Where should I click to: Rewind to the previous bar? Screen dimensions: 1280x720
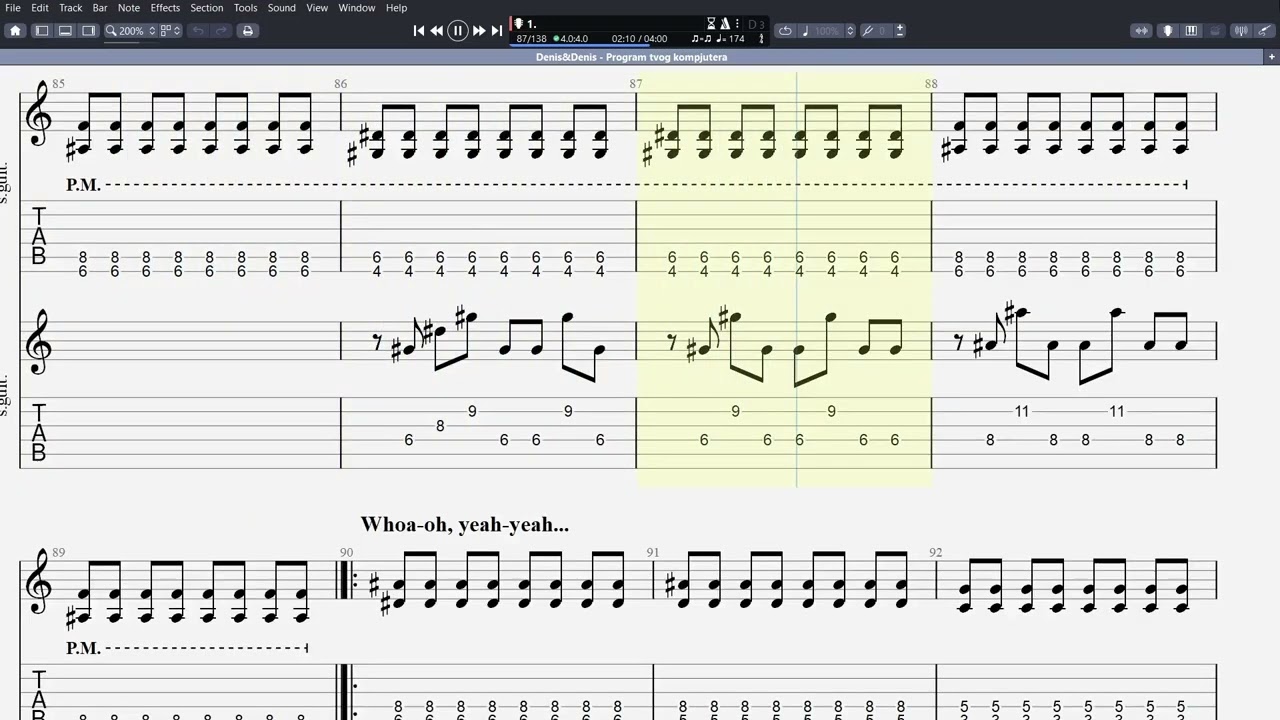[437, 31]
